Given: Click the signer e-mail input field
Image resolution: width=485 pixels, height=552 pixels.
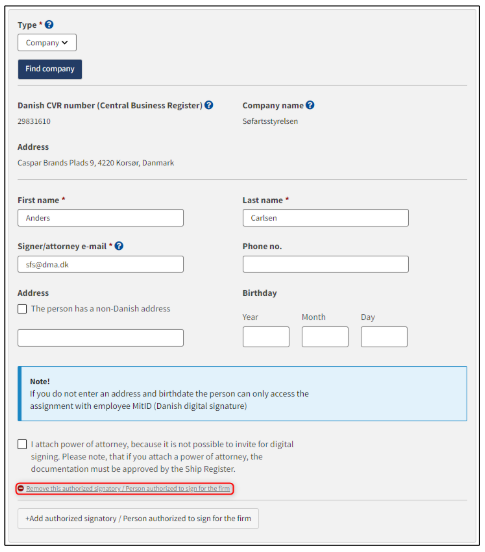Looking at the screenshot, I should pos(101,264).
